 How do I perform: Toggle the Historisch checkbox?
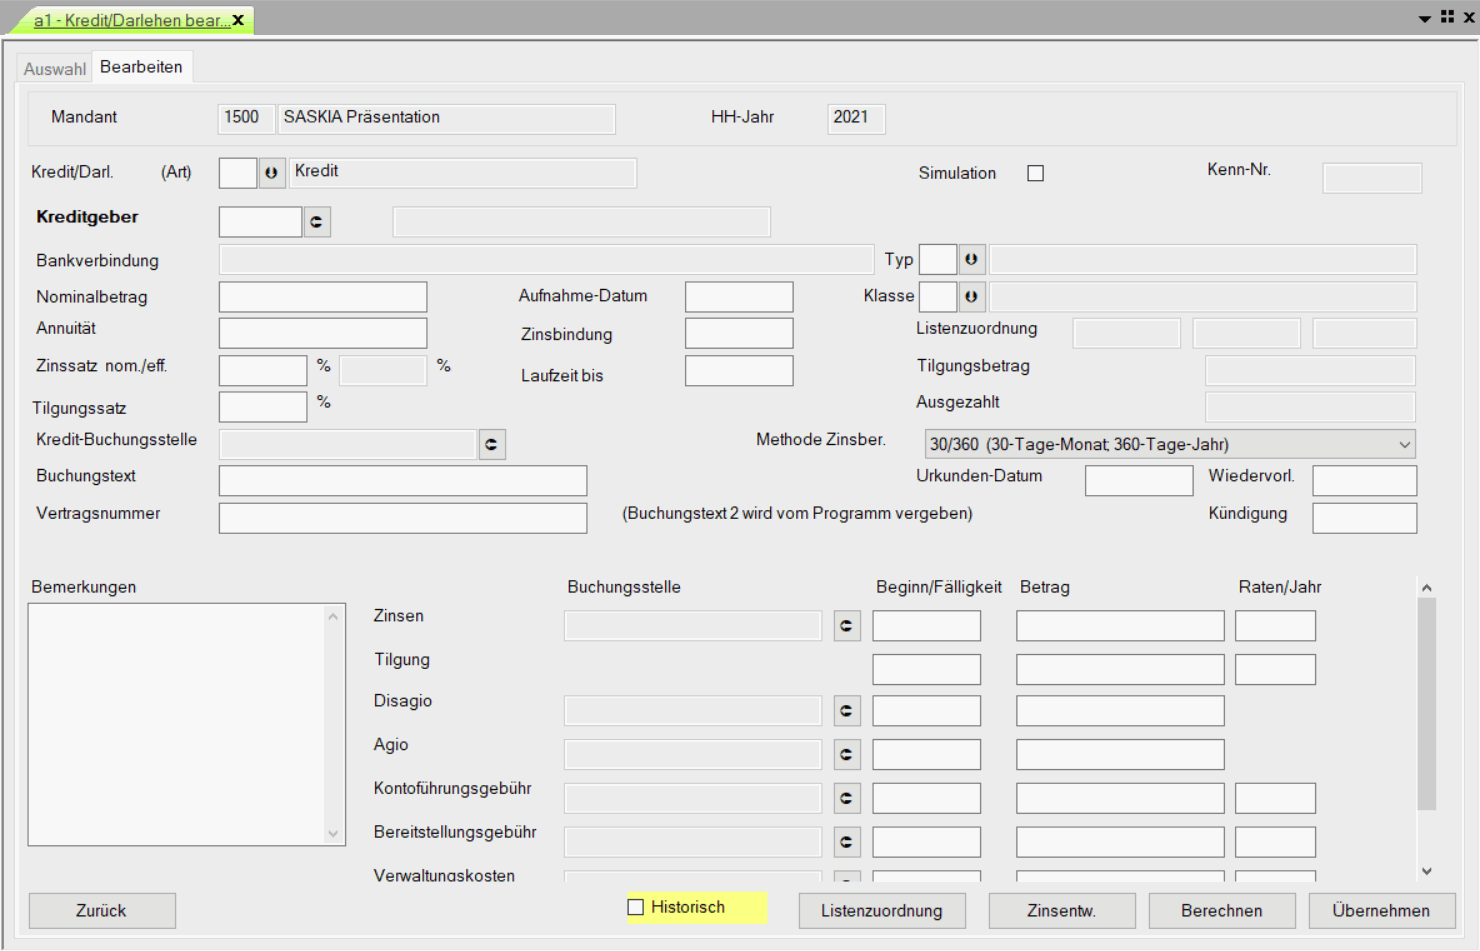636,907
